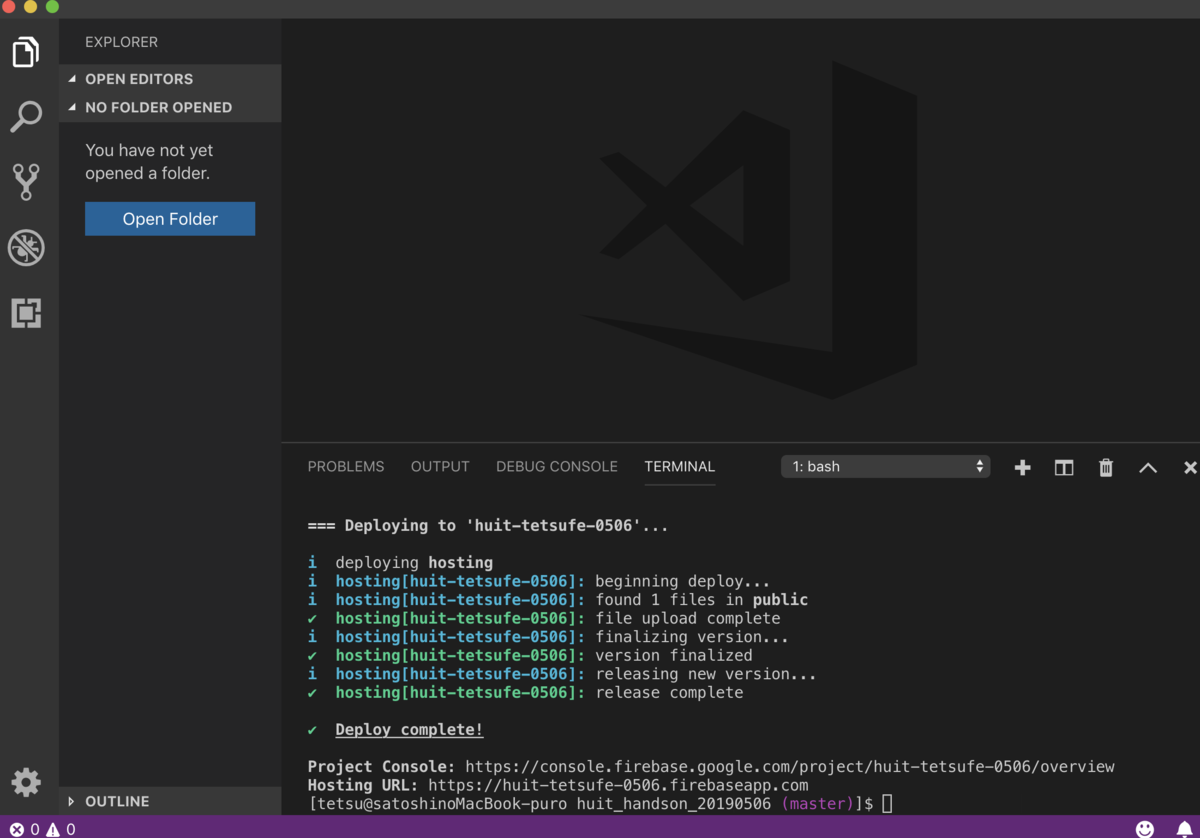Click the 'release complete' terminal line

(x=526, y=693)
